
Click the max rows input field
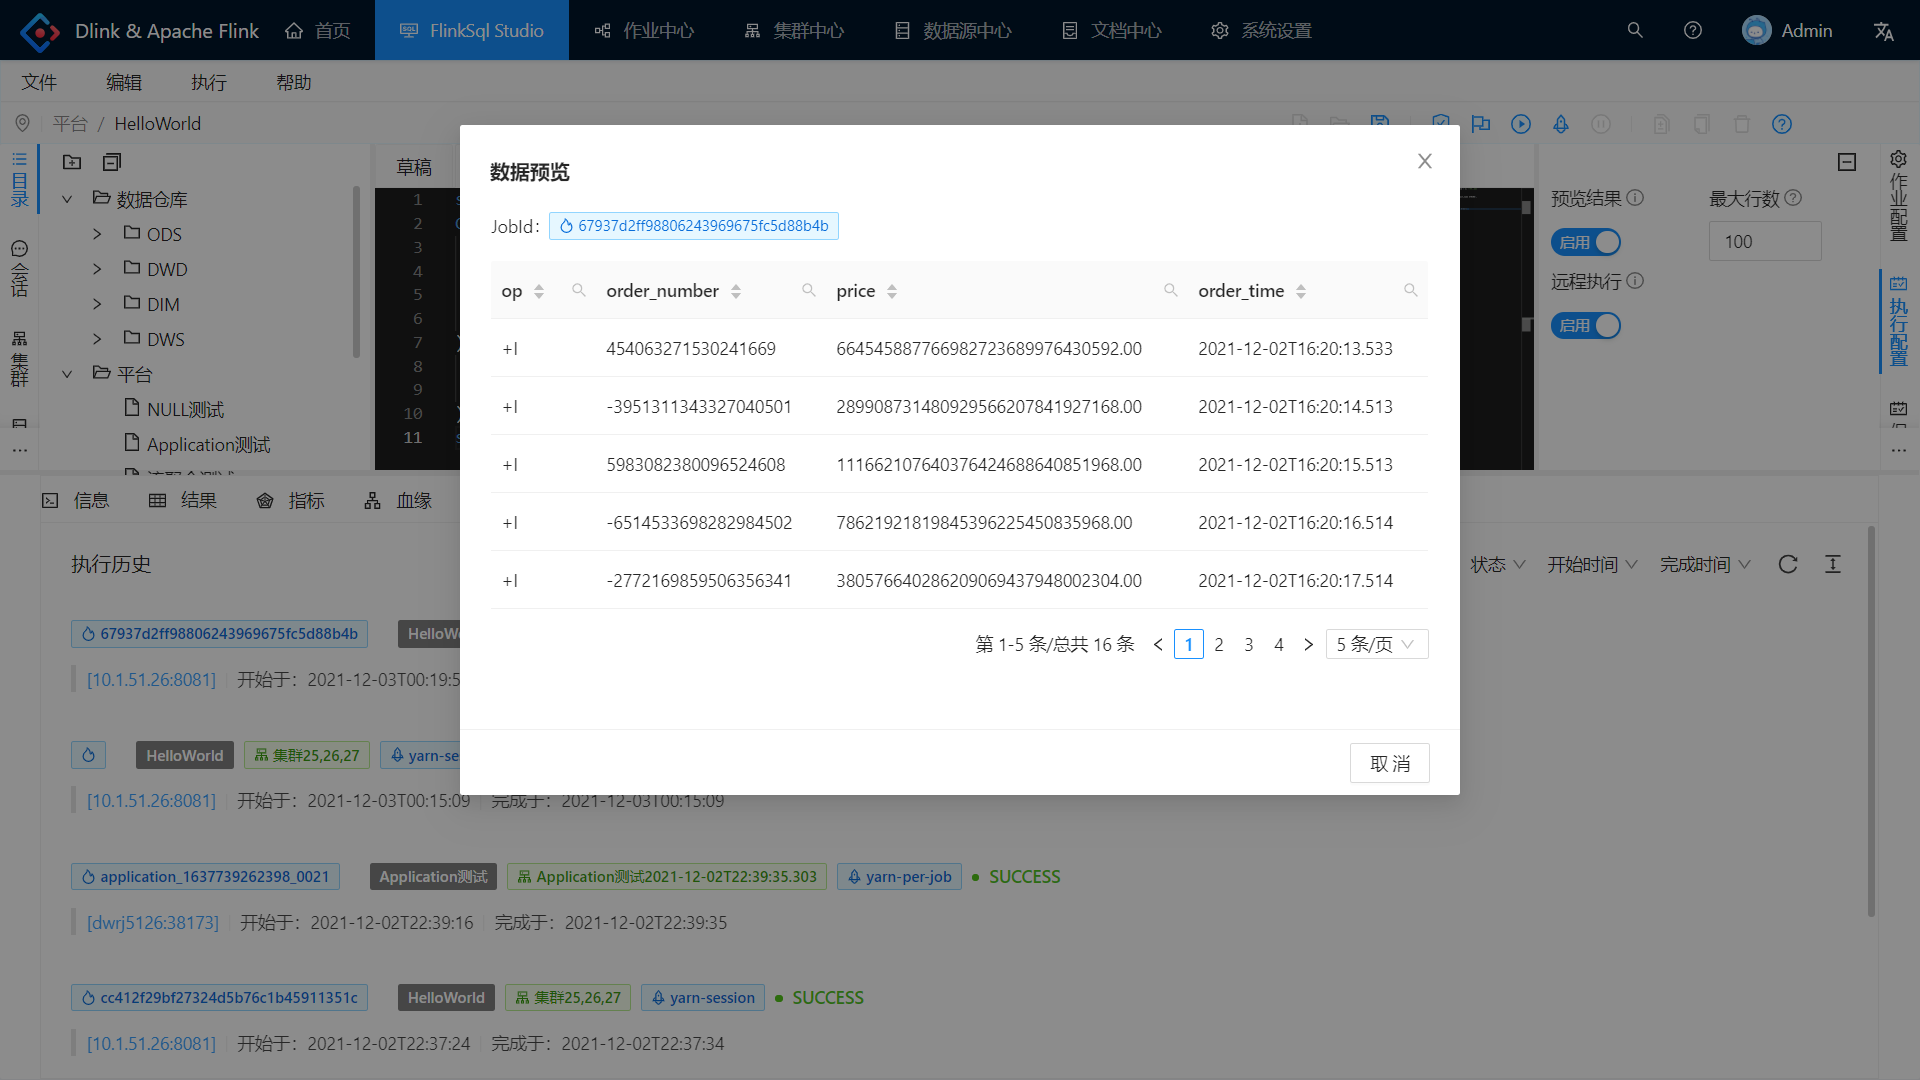(x=1764, y=241)
